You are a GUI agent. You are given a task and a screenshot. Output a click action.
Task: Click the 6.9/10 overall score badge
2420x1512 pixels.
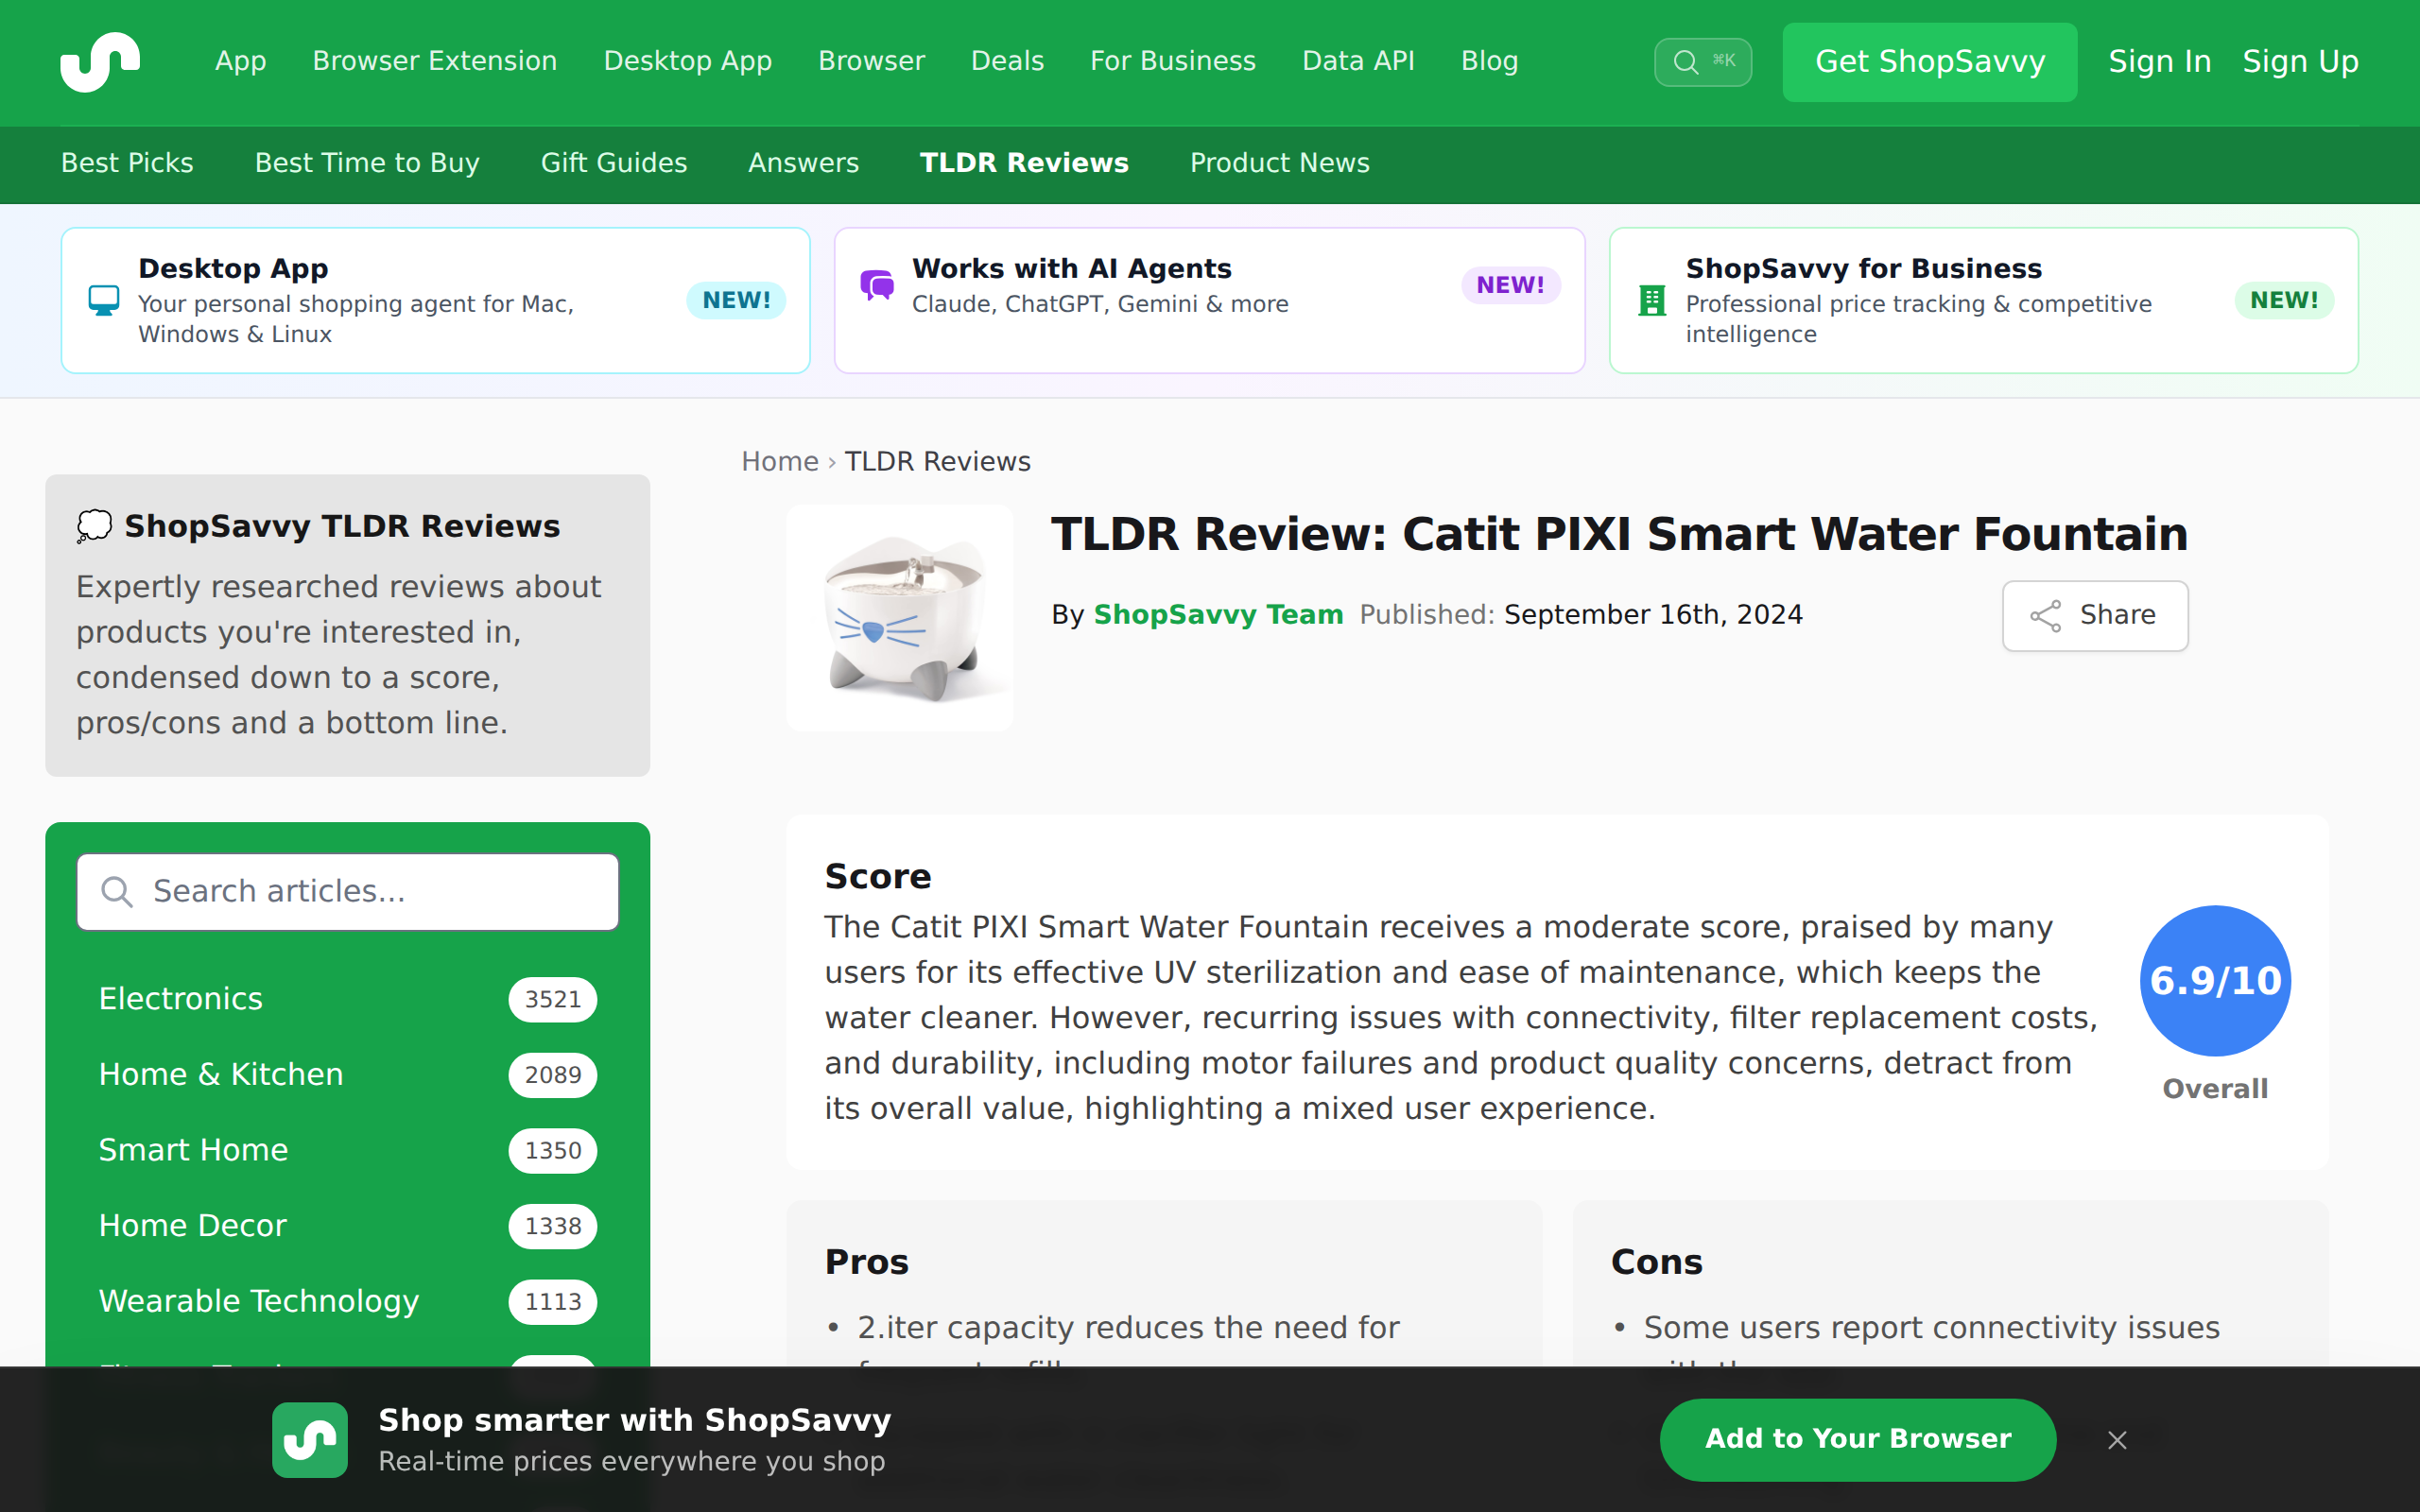(x=2215, y=980)
